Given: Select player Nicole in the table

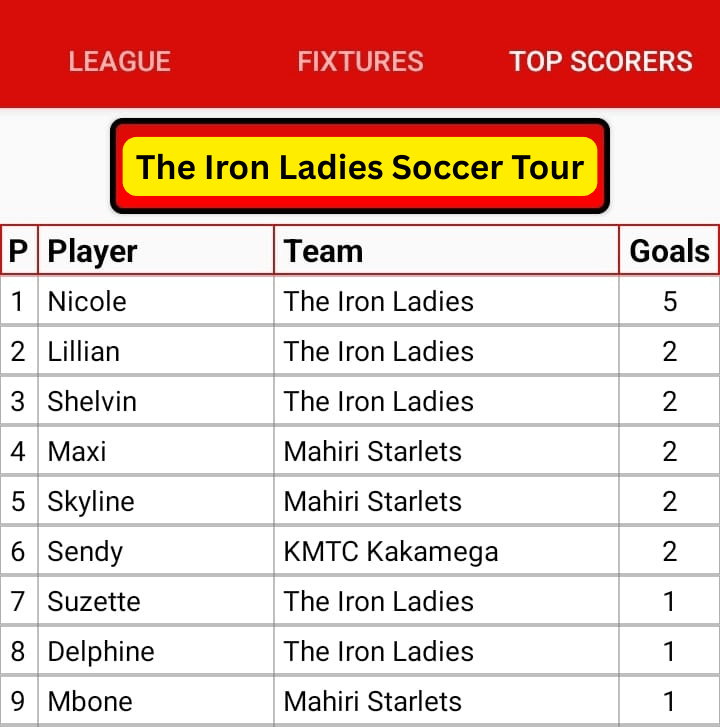Looking at the screenshot, I should click(x=87, y=301).
